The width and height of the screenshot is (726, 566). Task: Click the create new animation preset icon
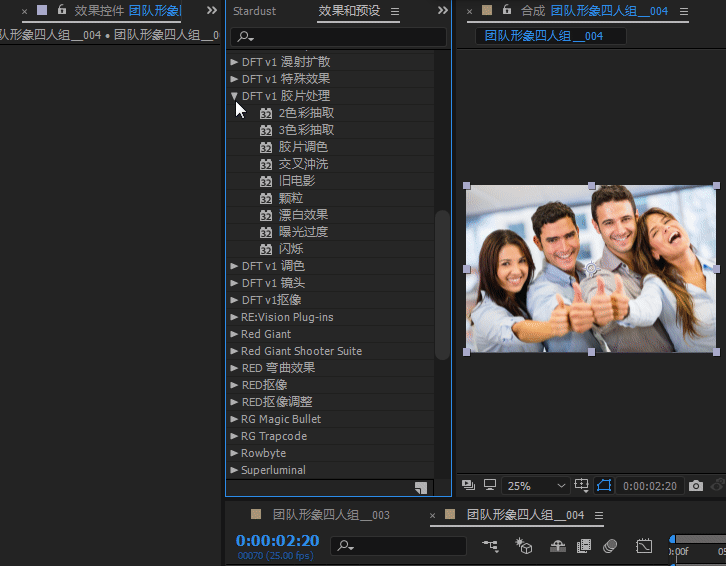(x=421, y=488)
